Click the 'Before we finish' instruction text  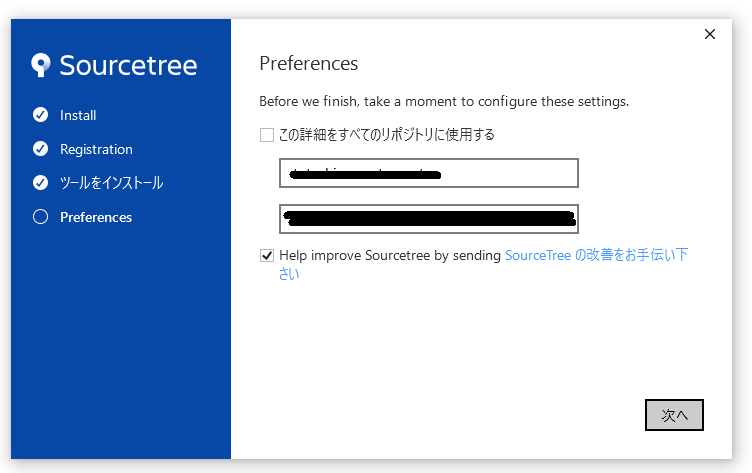(444, 101)
